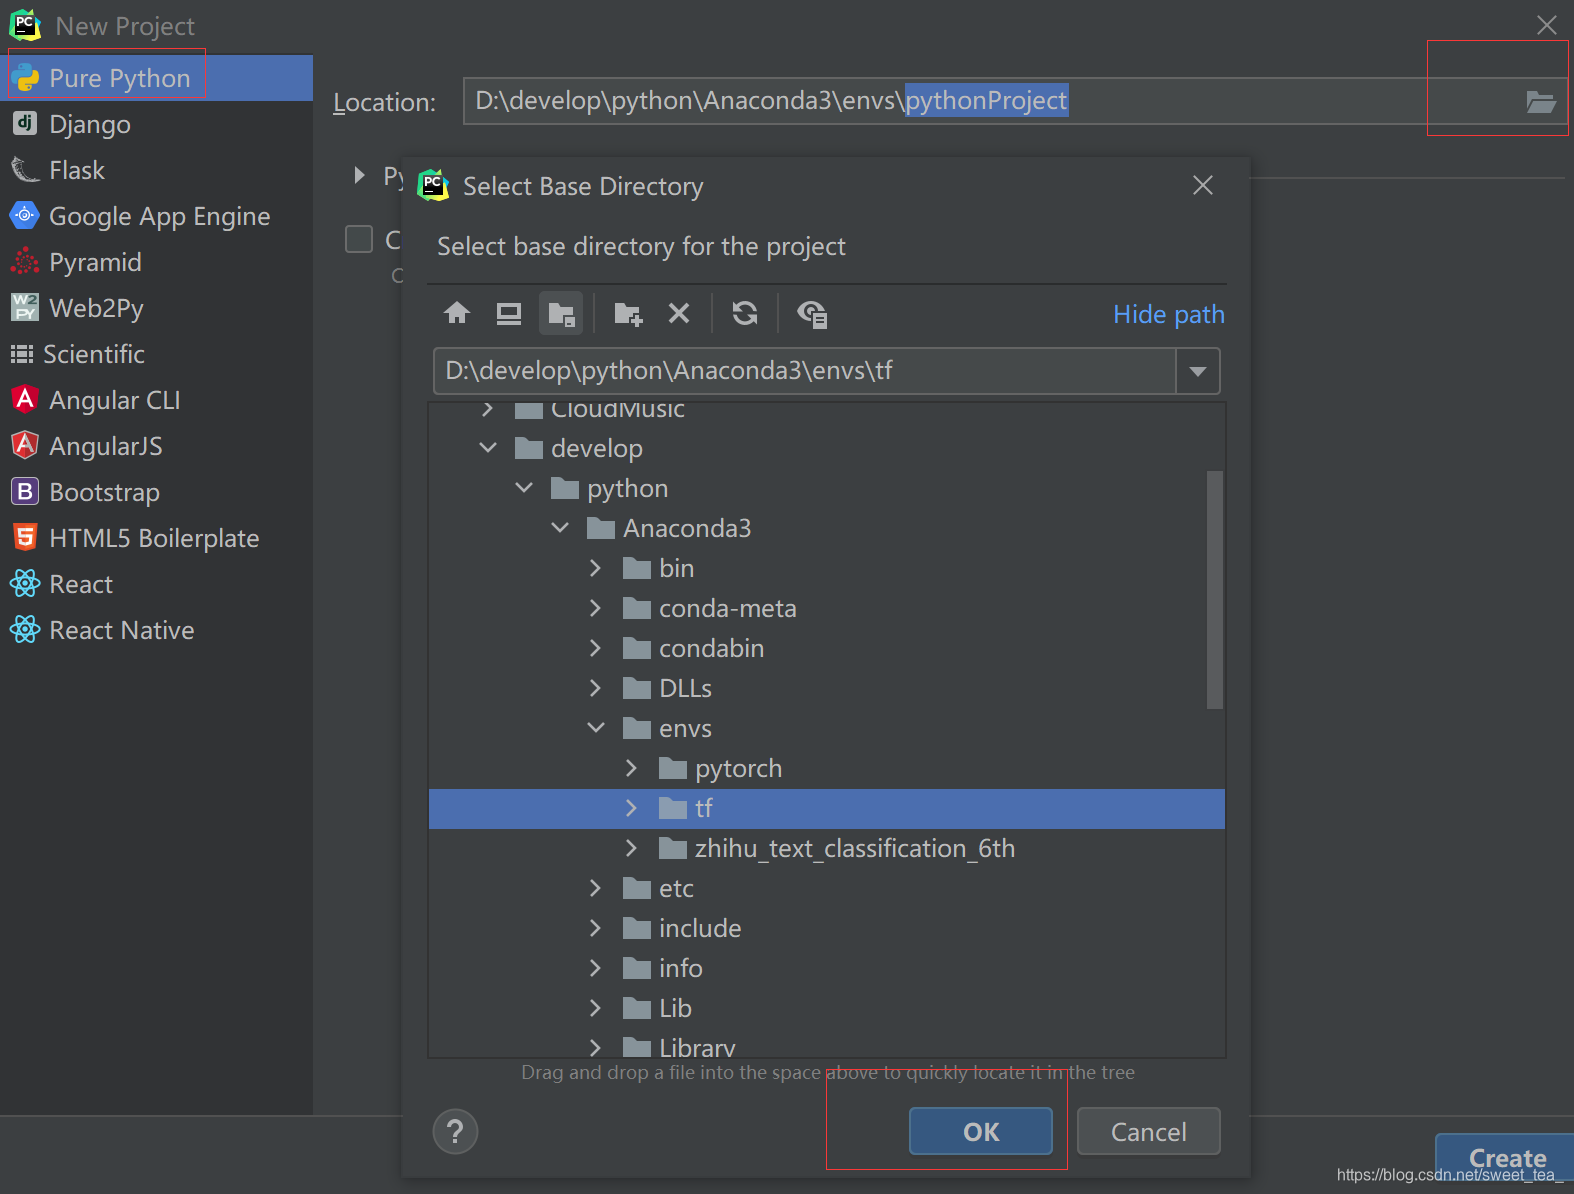Select Flask project type
Image resolution: width=1574 pixels, height=1194 pixels.
[156, 170]
